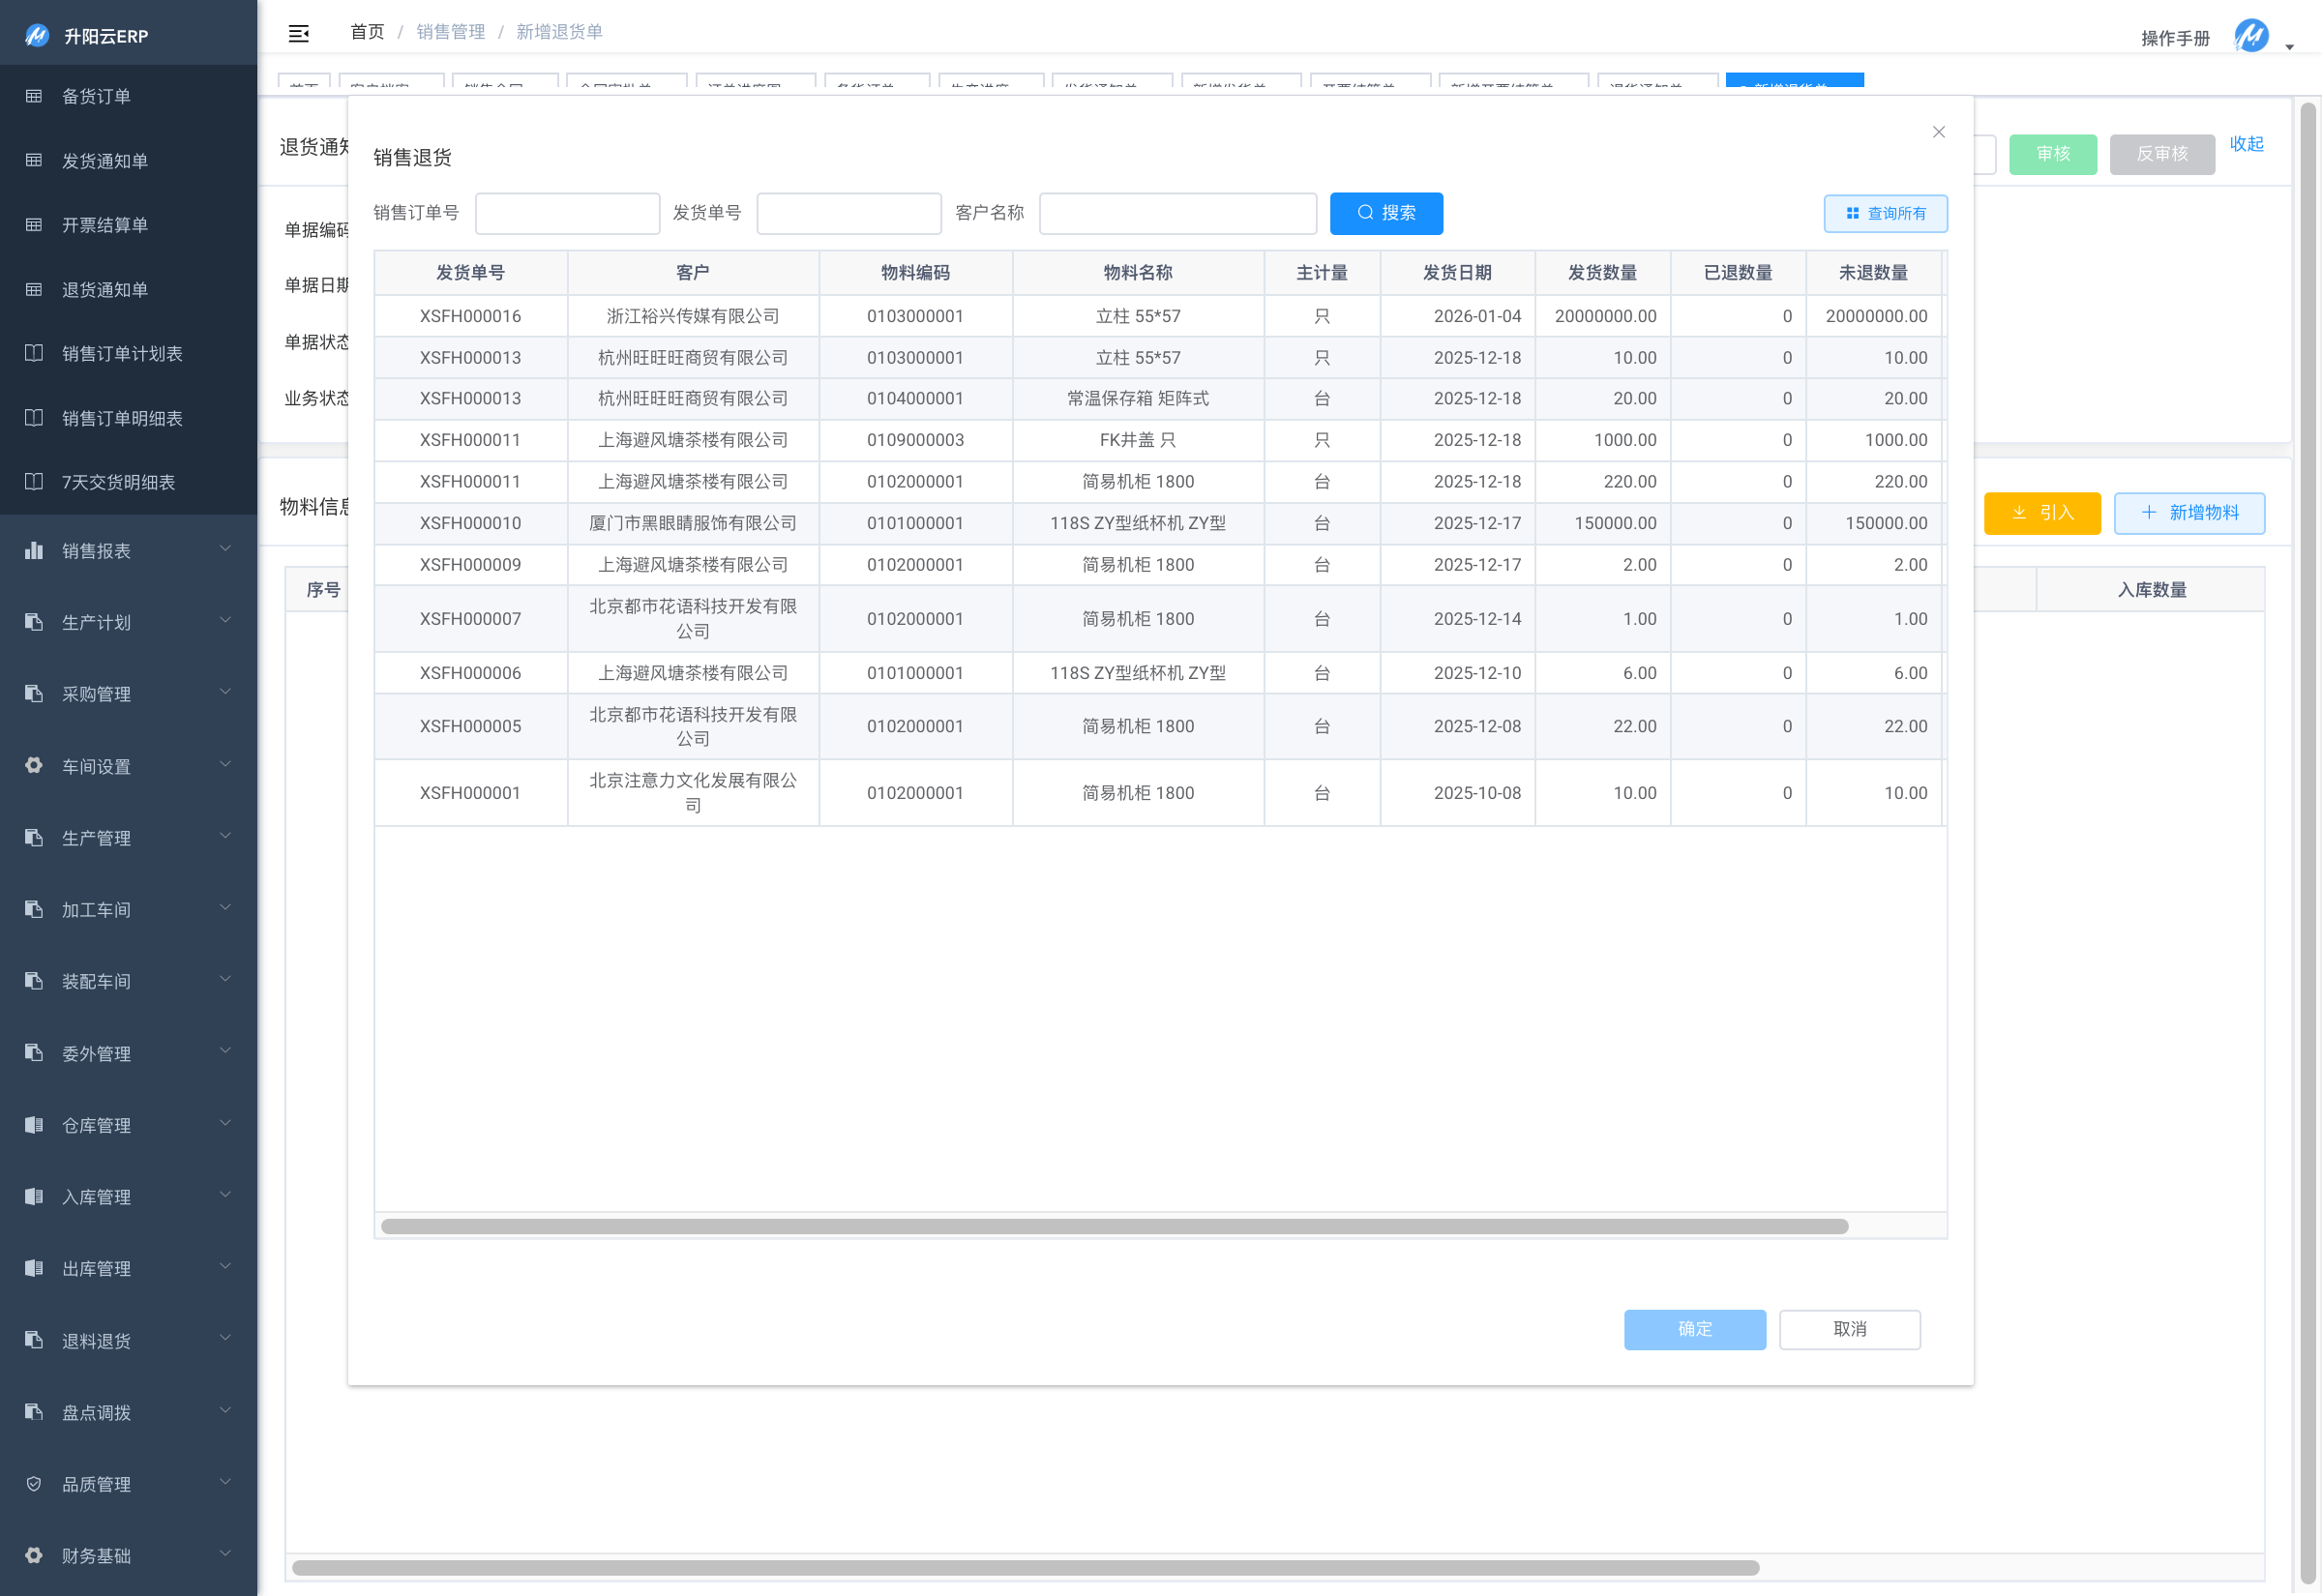Click the 备货订单 grid icon in sidebar
This screenshot has width=2322, height=1596.
(x=34, y=96)
